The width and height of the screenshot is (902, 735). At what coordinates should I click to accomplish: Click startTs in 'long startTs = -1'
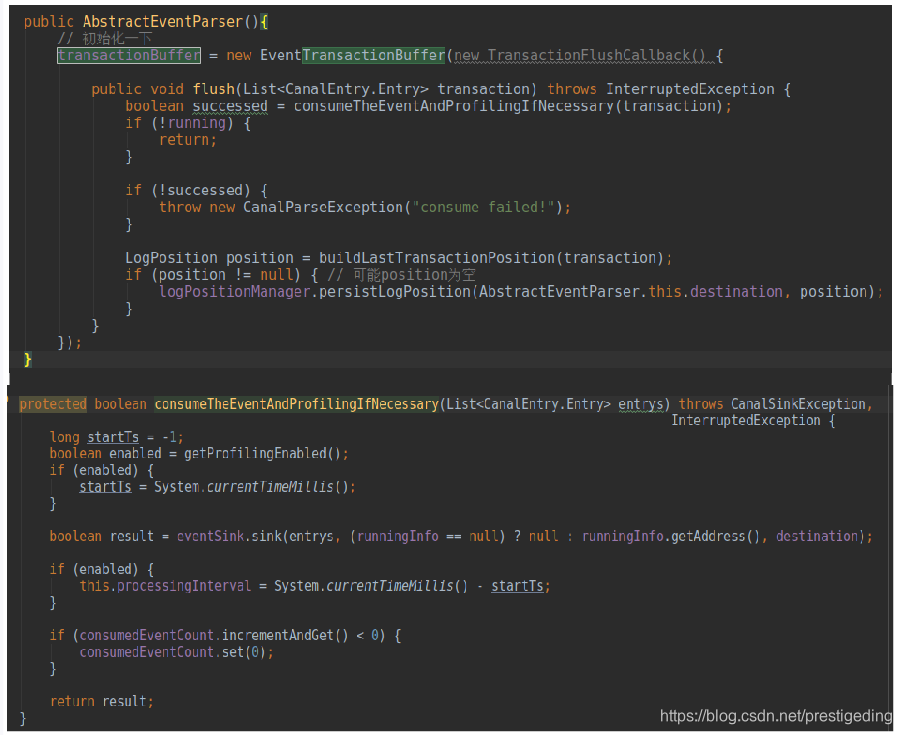(113, 437)
